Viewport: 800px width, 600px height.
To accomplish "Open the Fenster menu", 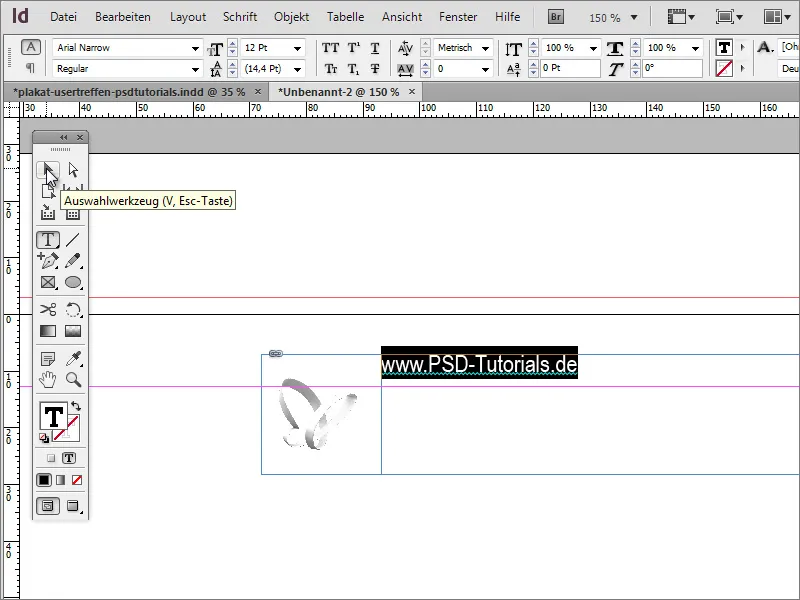I will 458,17.
